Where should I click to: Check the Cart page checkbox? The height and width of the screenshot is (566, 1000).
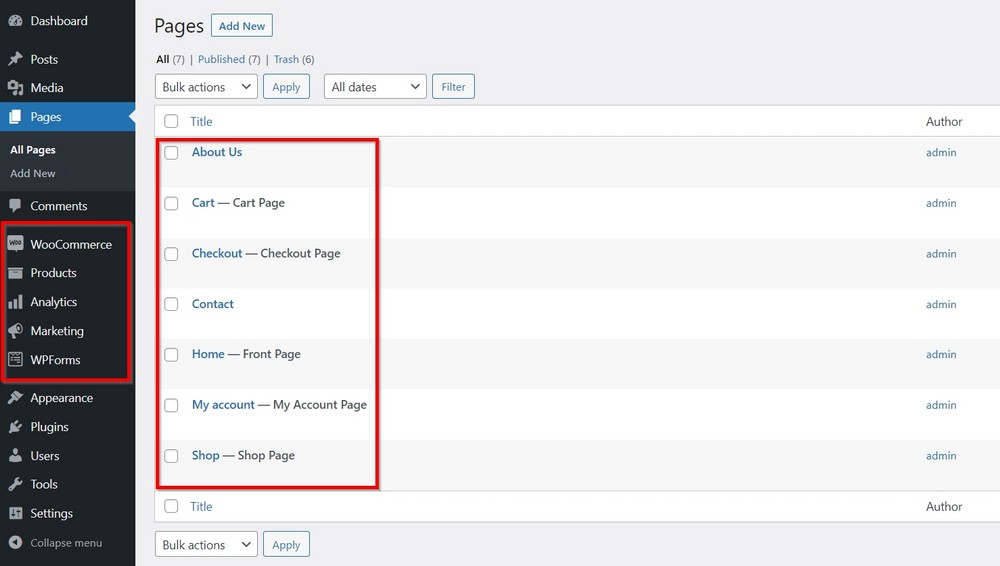tap(171, 203)
